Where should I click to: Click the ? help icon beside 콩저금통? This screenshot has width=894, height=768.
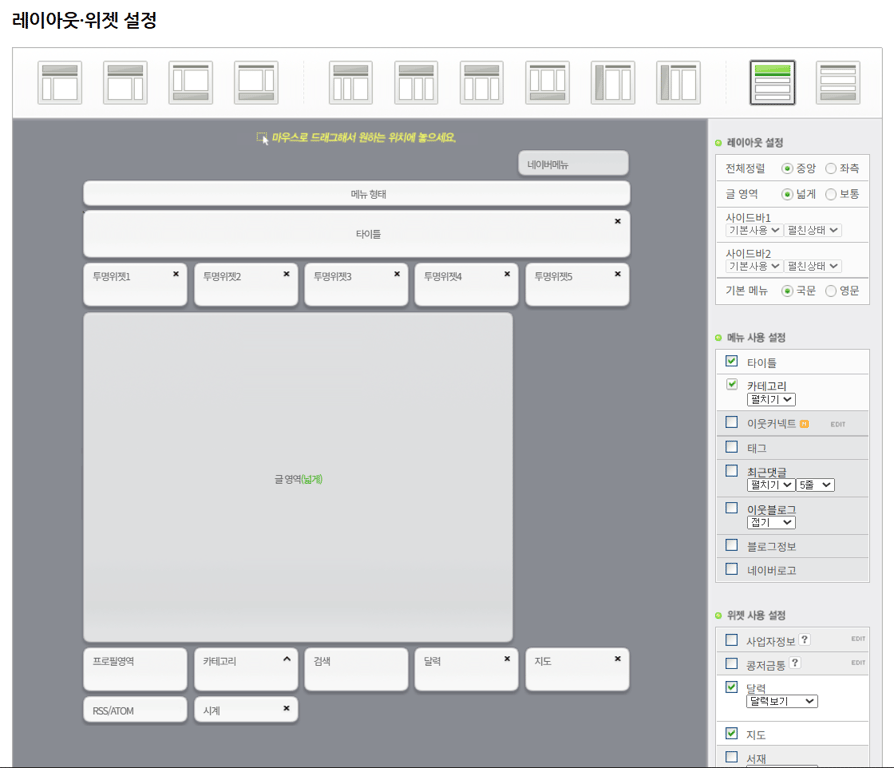tap(796, 662)
